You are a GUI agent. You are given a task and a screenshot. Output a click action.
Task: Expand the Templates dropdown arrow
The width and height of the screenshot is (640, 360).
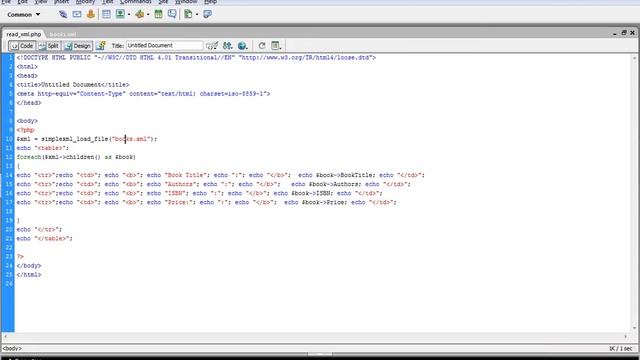pyautogui.click(x=197, y=14)
